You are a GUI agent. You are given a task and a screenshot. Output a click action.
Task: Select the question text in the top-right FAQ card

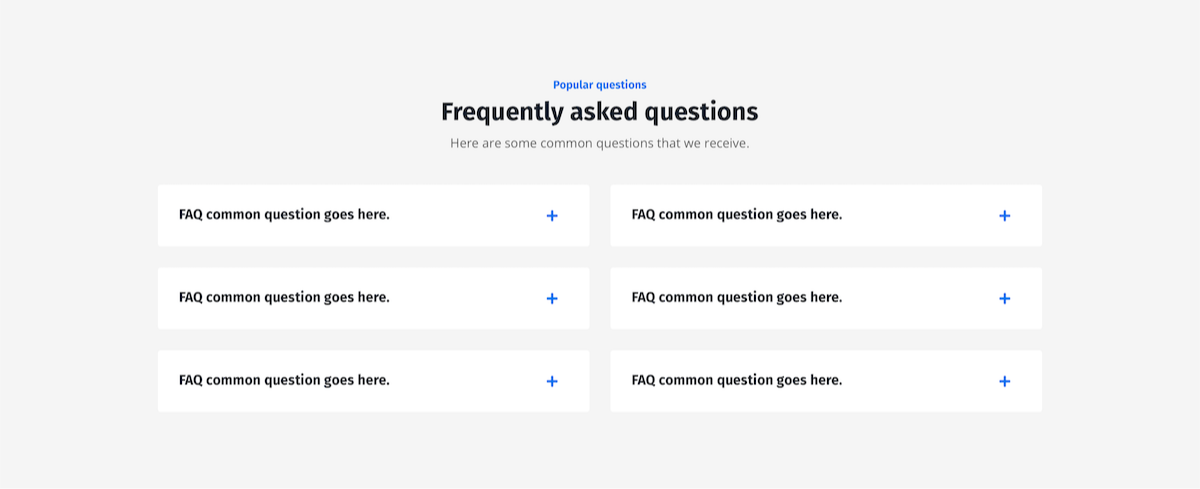pos(737,215)
